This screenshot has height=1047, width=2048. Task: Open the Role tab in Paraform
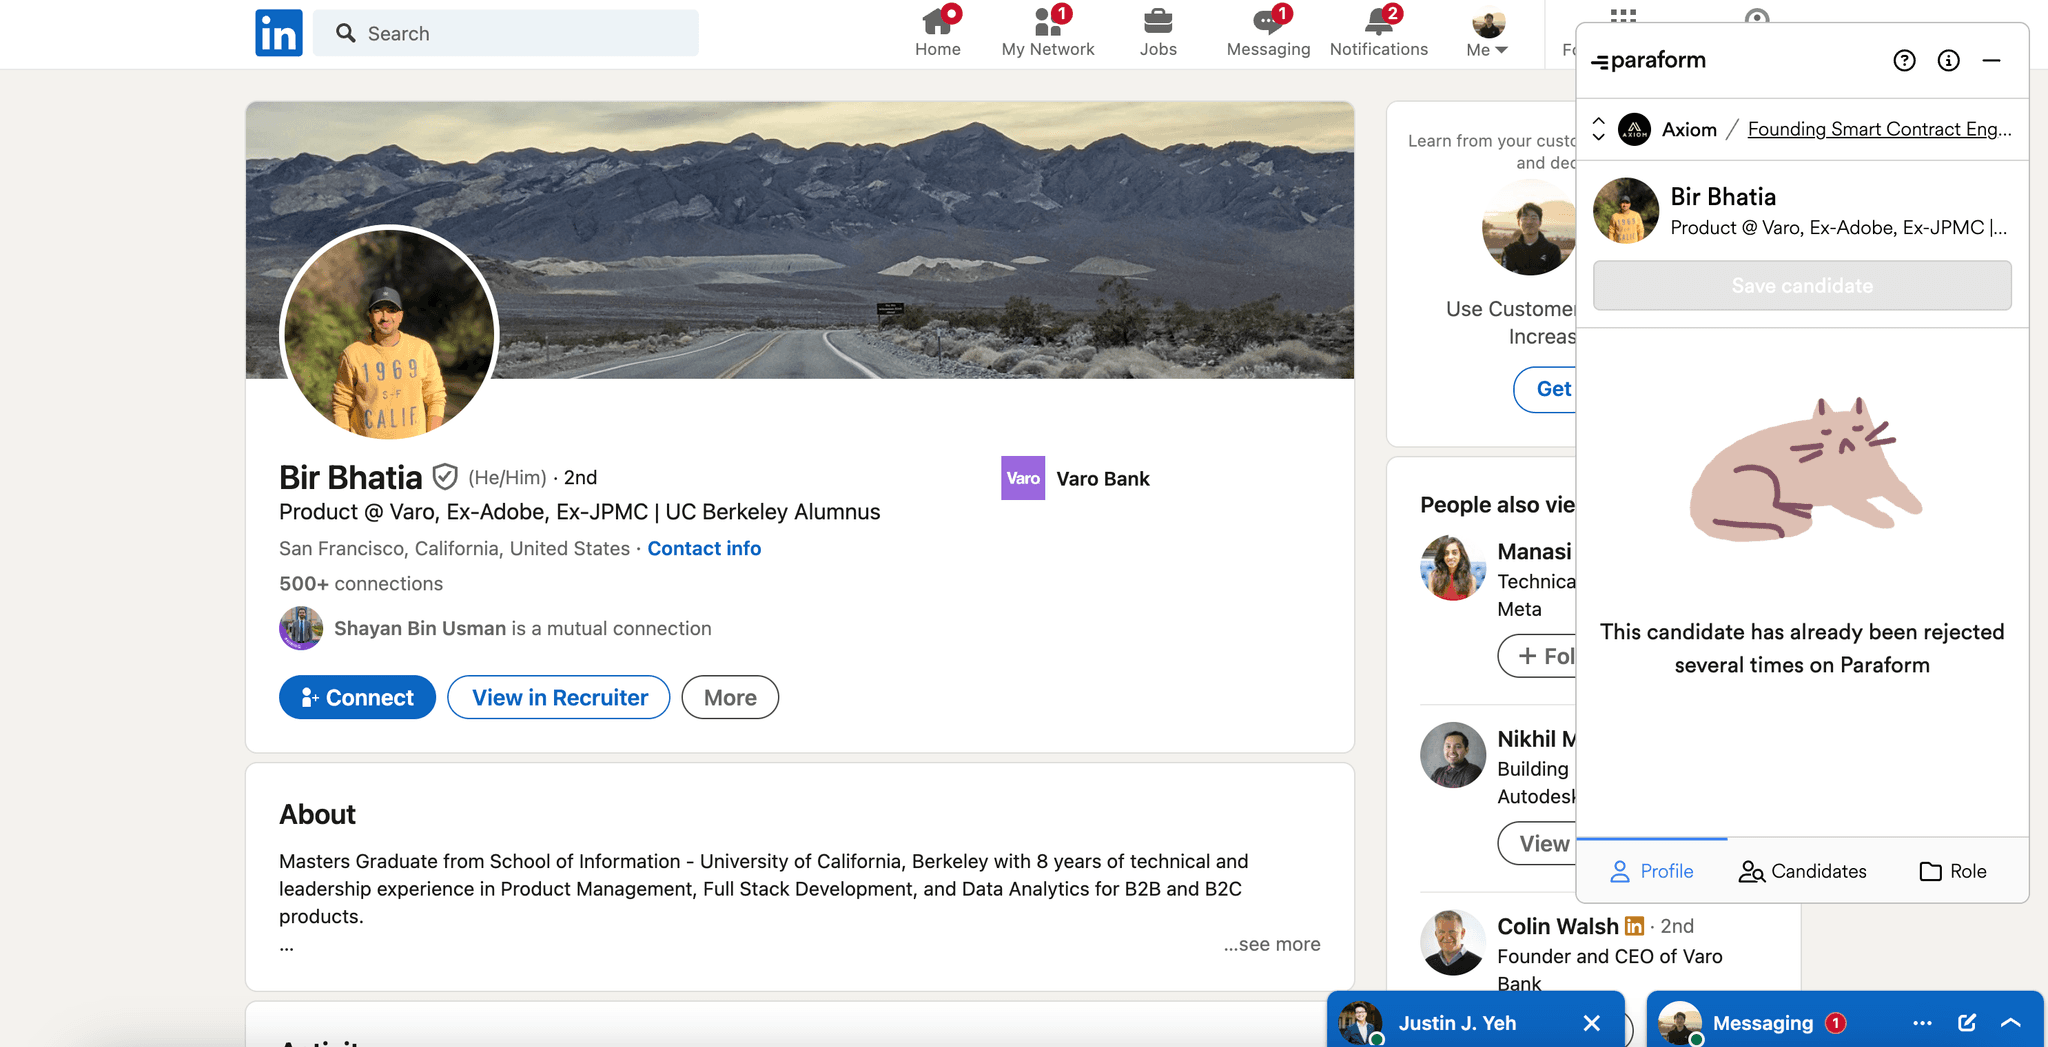[1951, 871]
